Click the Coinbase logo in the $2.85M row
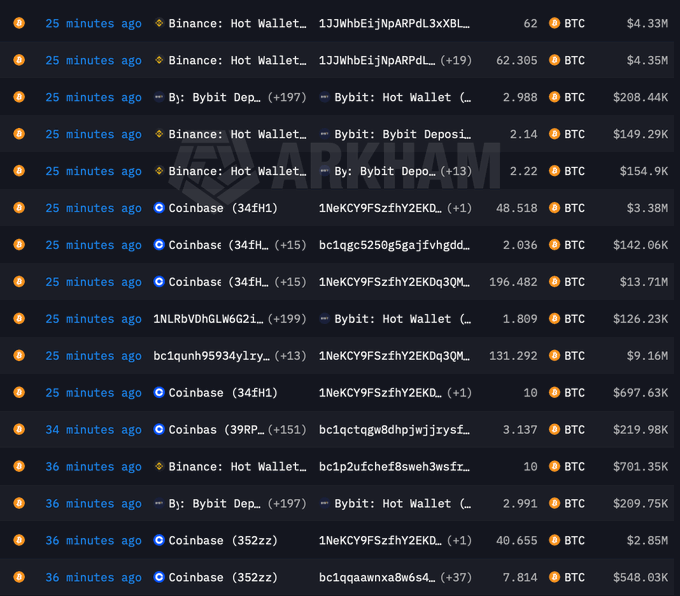The width and height of the screenshot is (680, 596). (x=159, y=540)
